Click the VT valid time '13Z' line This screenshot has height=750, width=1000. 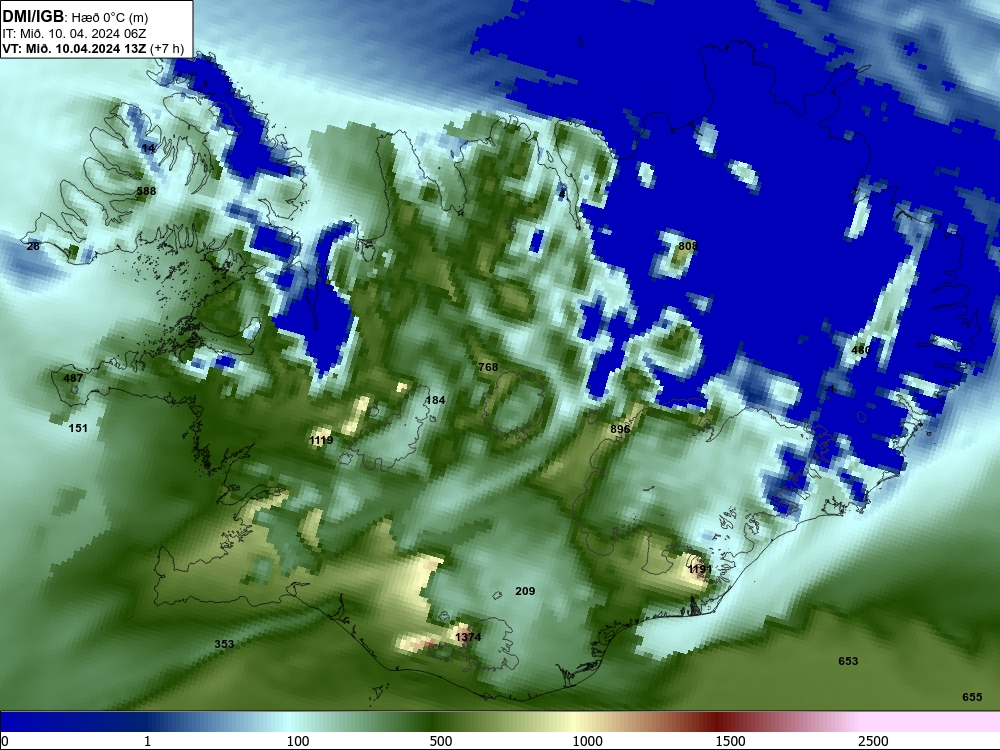pos(74,48)
